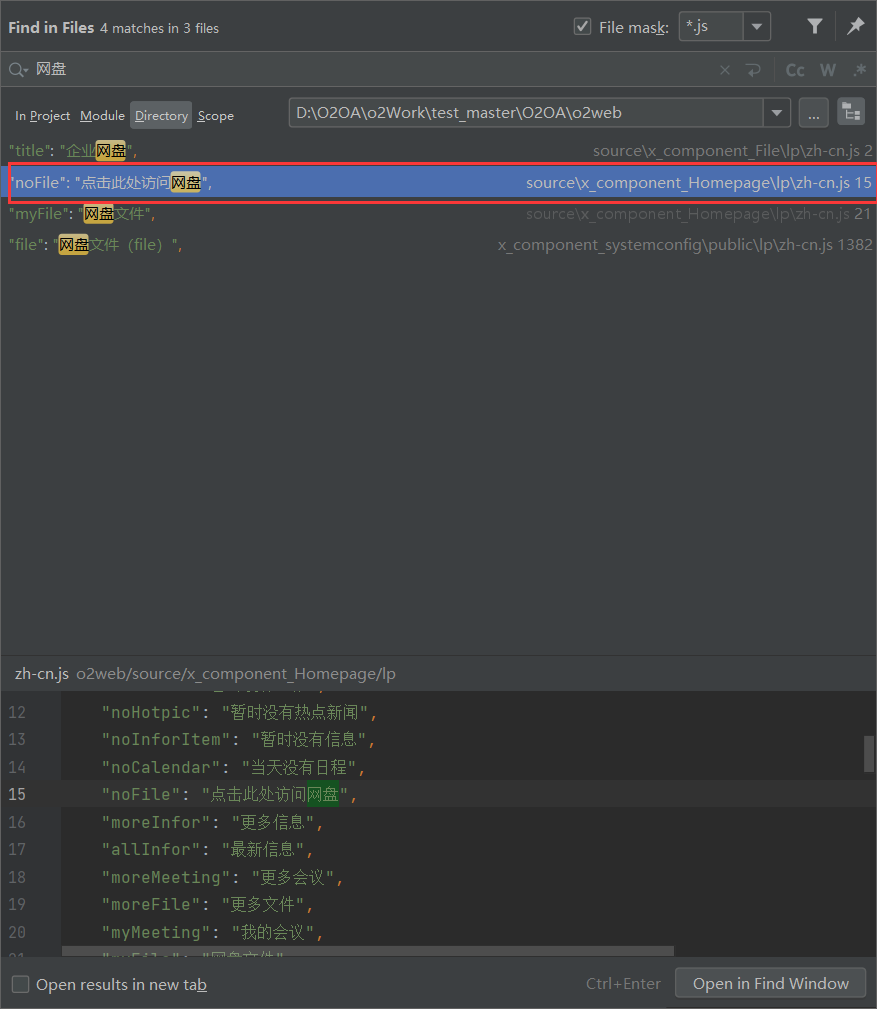The width and height of the screenshot is (877, 1009).
Task: Toggle search recursively in subdirectories icon
Action: pos(850,113)
